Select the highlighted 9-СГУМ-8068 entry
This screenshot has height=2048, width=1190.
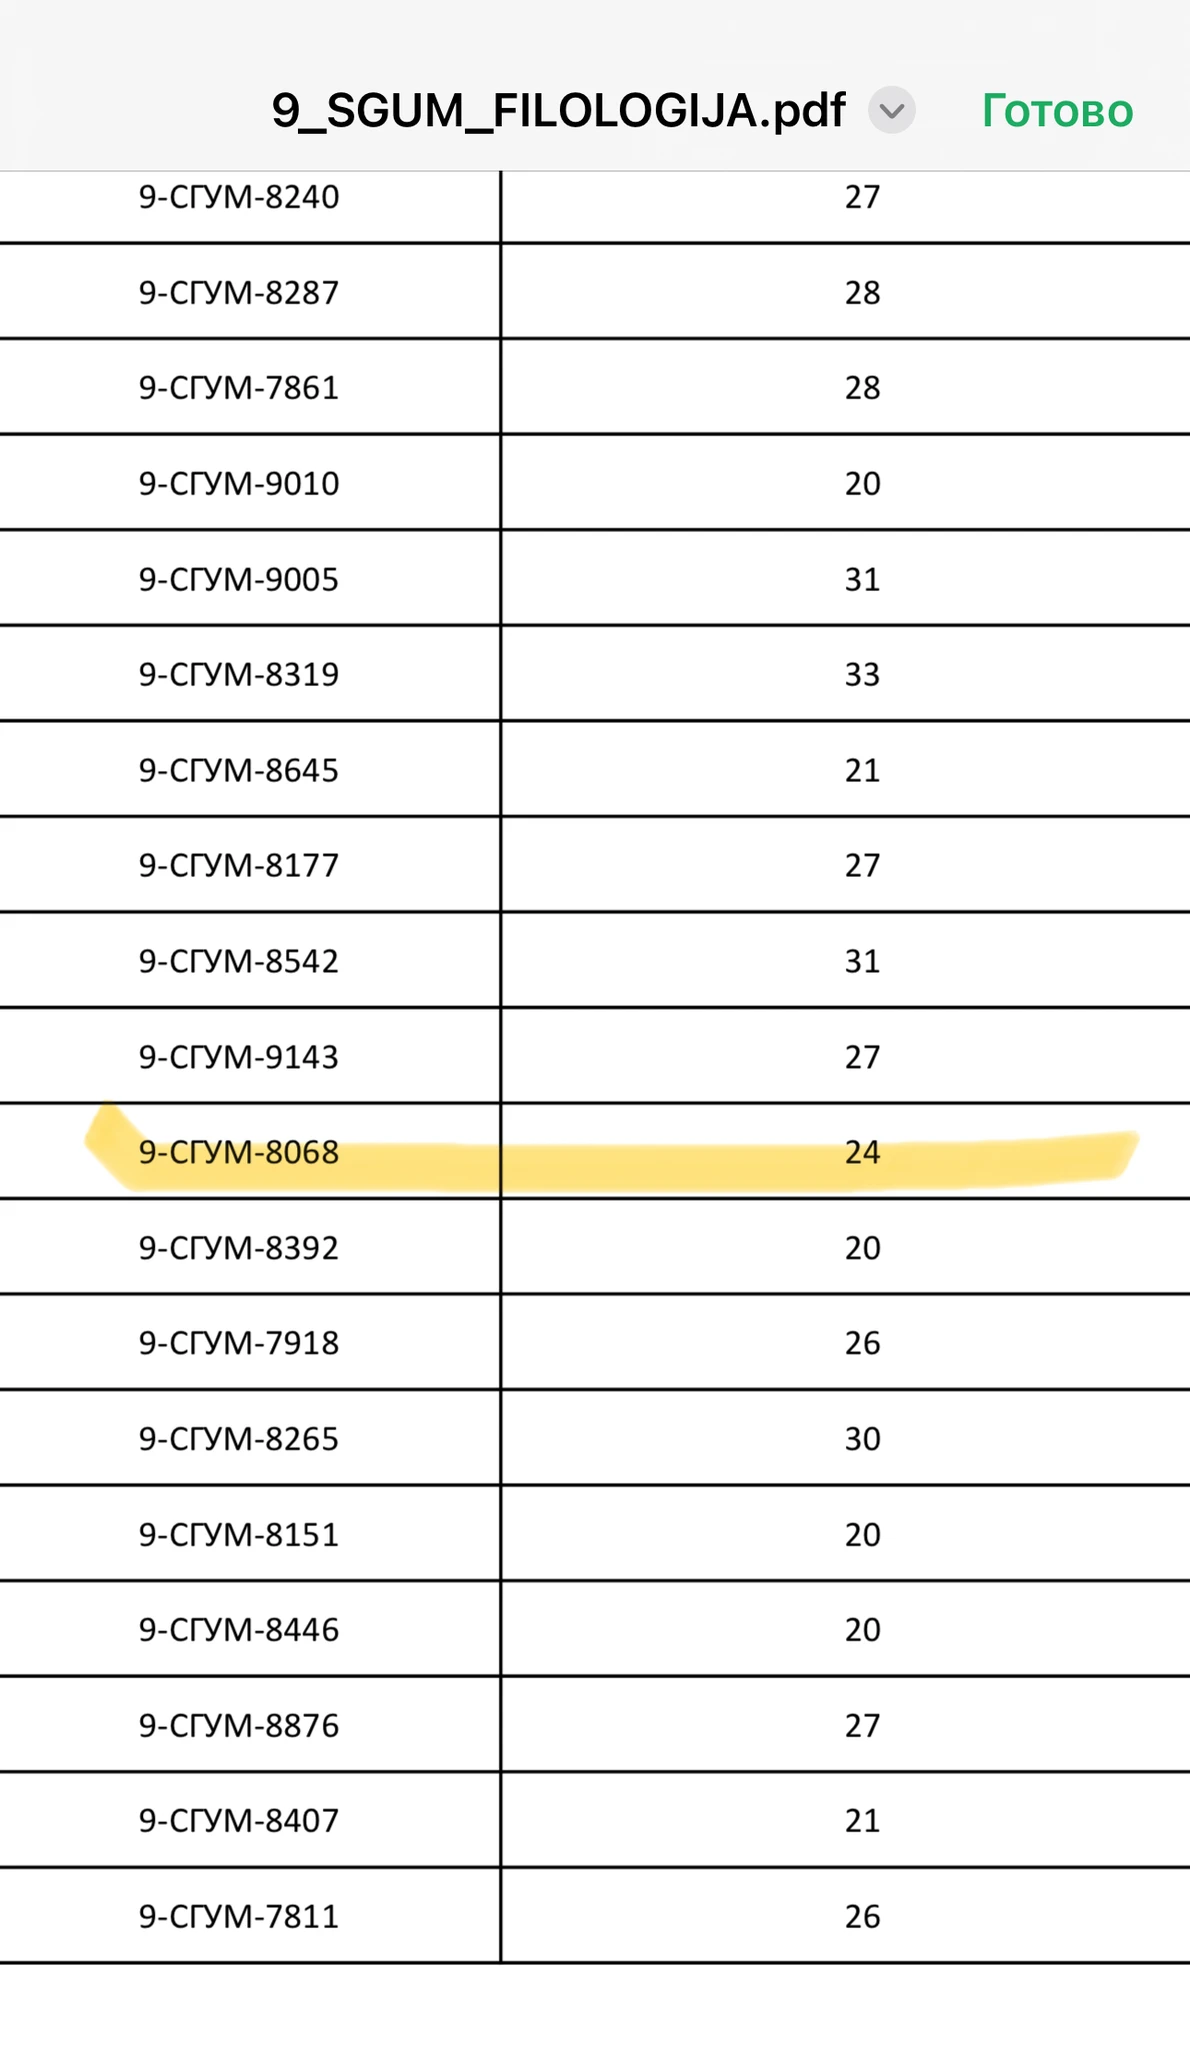pyautogui.click(x=239, y=1152)
